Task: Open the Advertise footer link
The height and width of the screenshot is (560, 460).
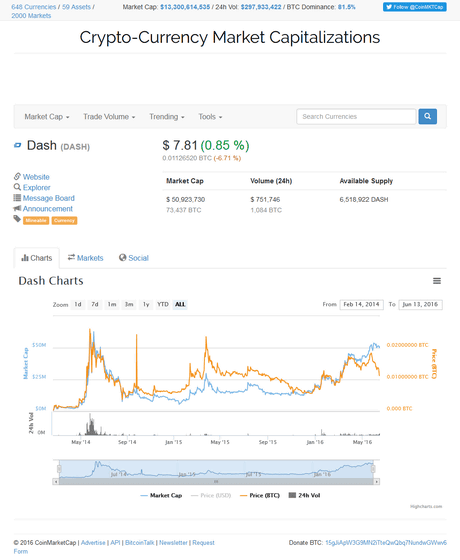Action: [x=93, y=542]
